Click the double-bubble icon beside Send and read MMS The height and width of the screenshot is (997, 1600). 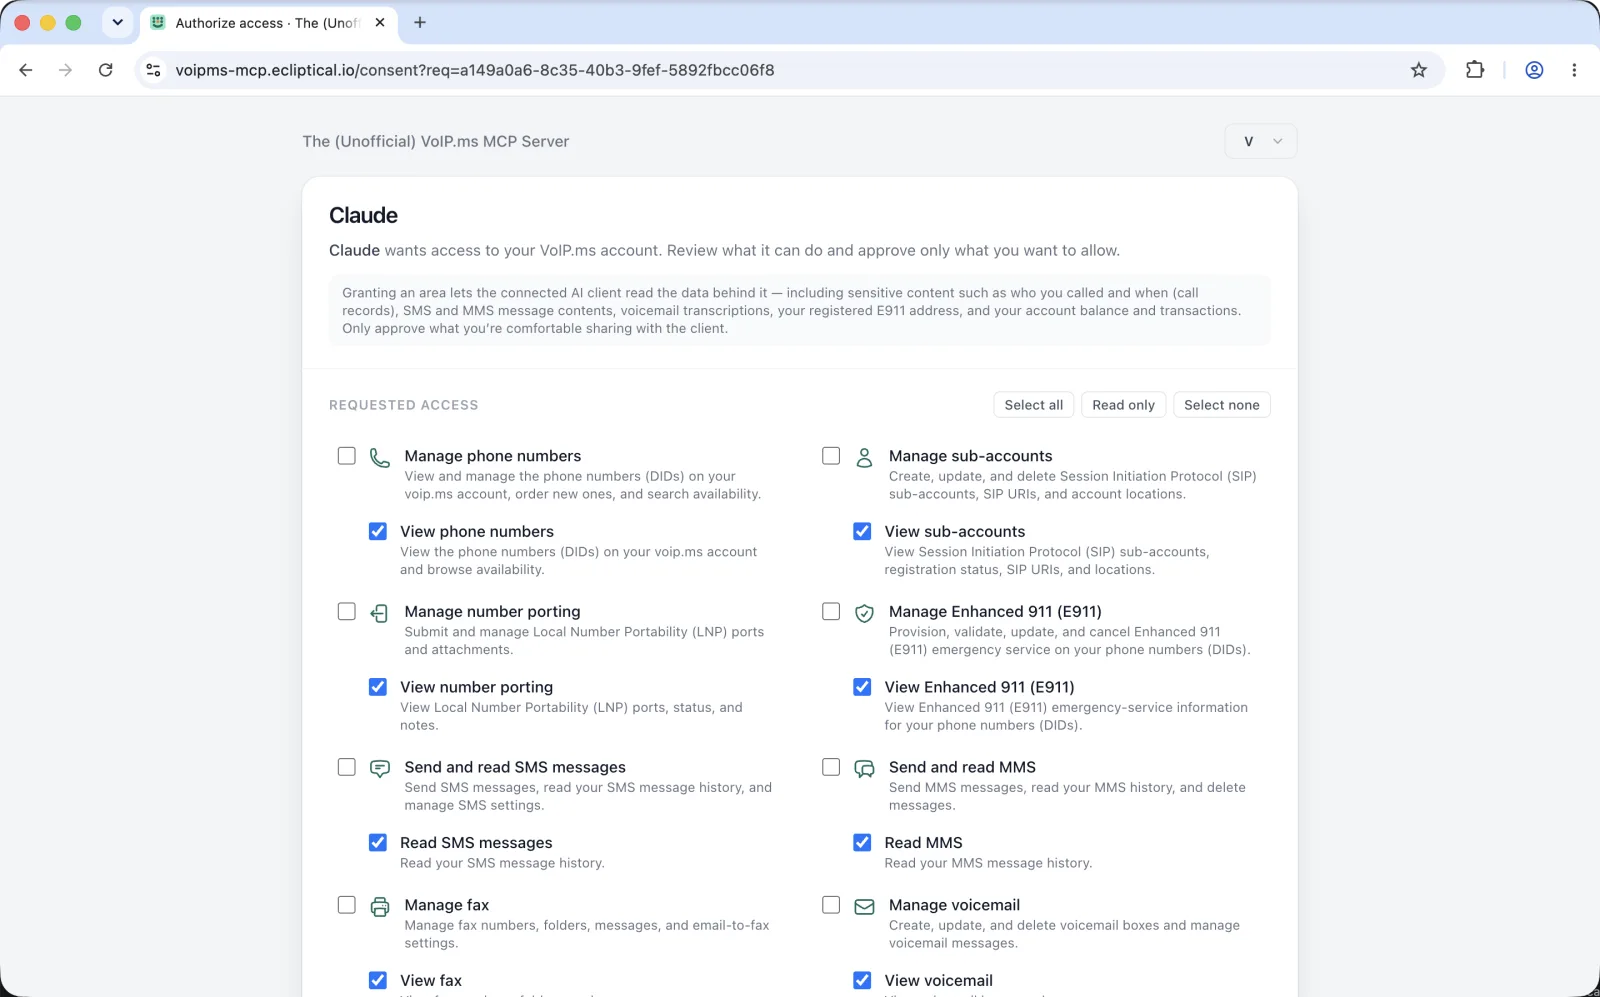click(x=865, y=769)
